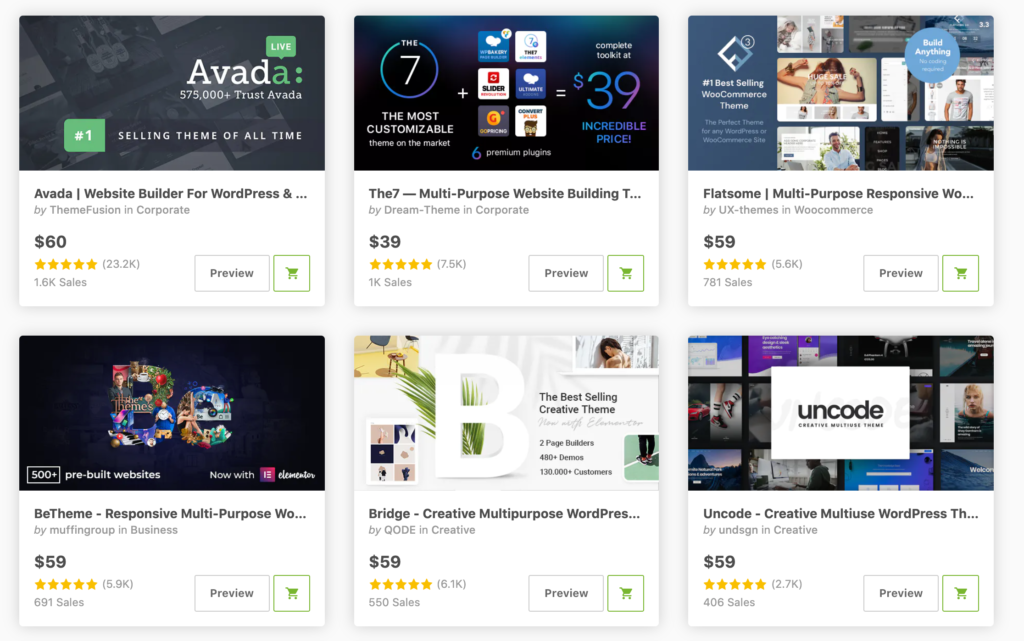Open the Woocommerce category link
The height and width of the screenshot is (641, 1024).
click(833, 210)
